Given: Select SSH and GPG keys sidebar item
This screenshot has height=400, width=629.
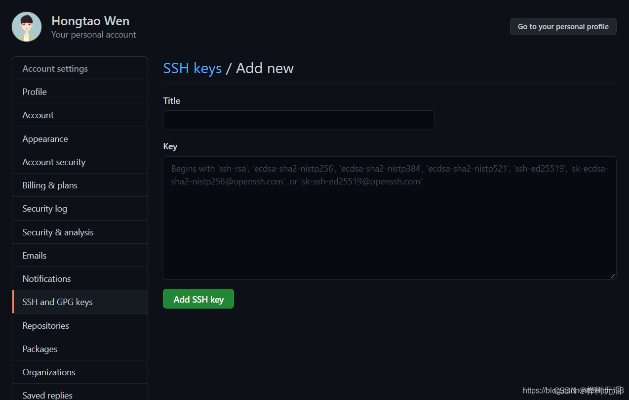Looking at the screenshot, I should [57, 302].
